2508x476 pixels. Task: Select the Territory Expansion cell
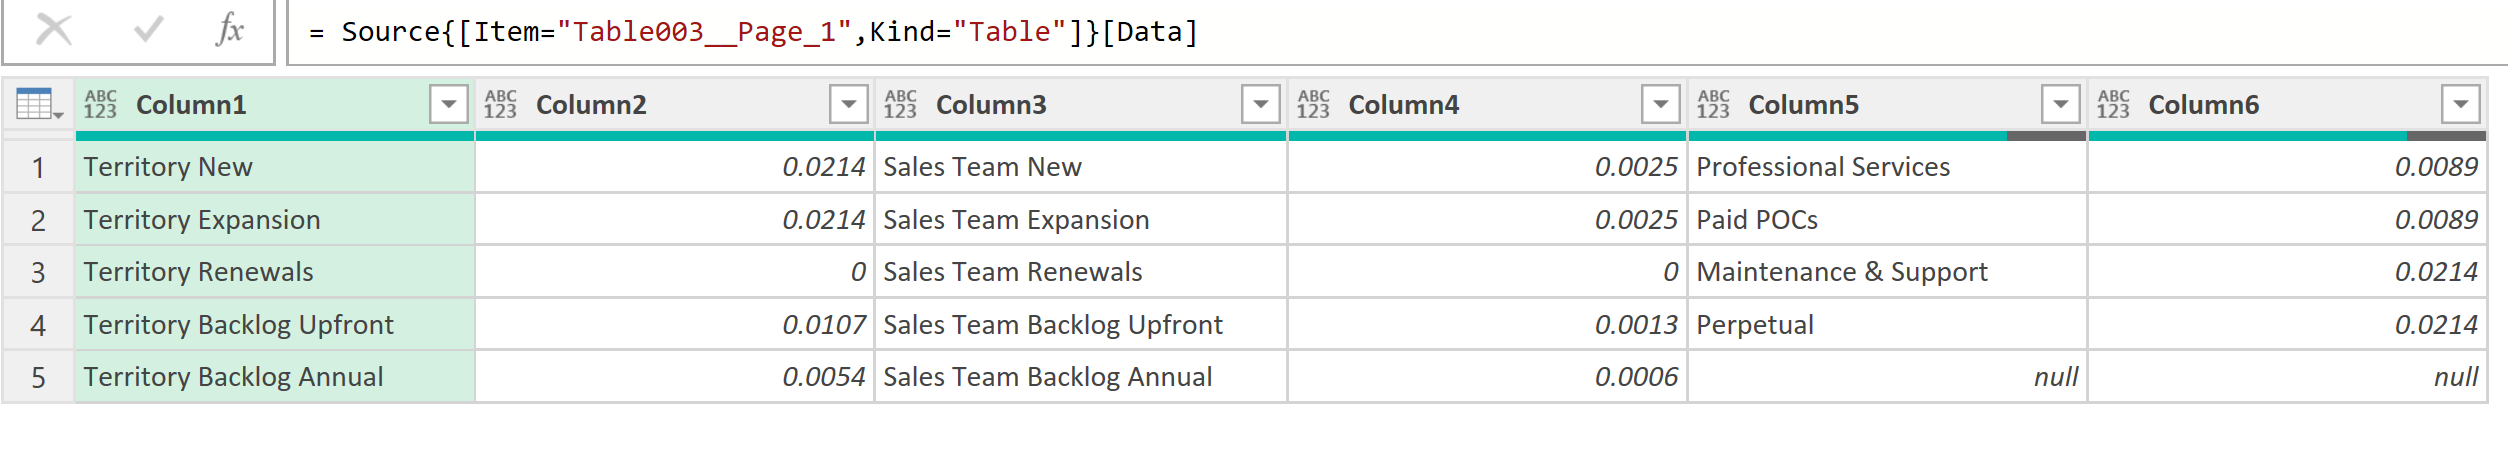(275, 220)
